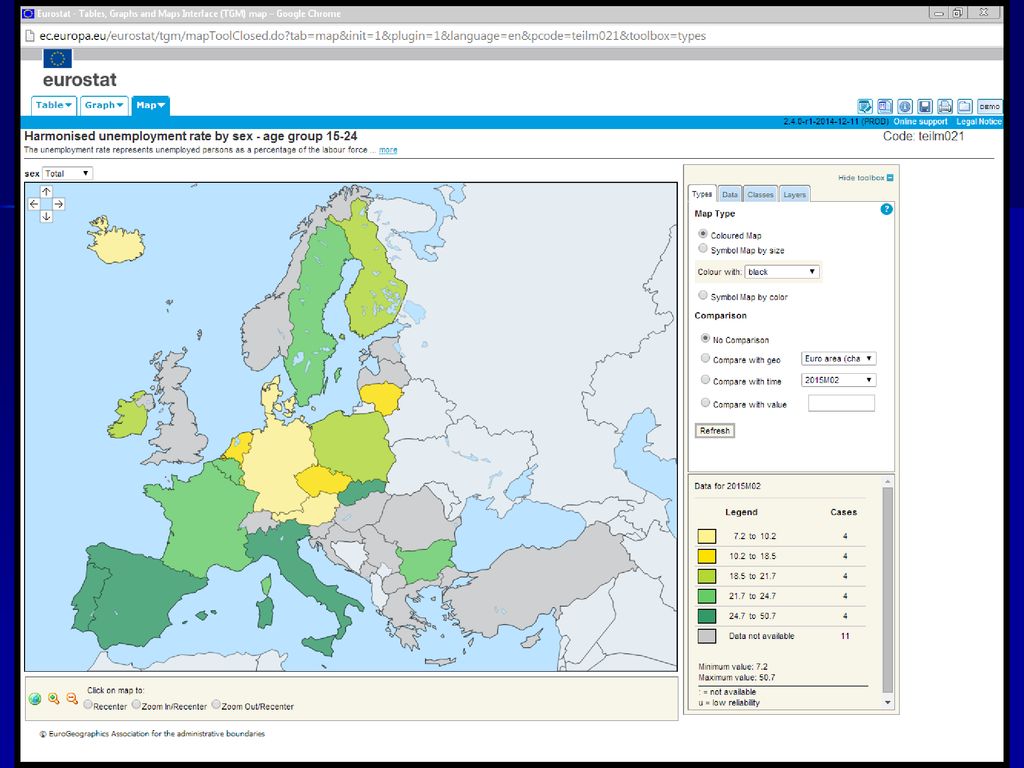Click the 'more' description link
Screen dimensions: 1024x768
click(x=388, y=150)
